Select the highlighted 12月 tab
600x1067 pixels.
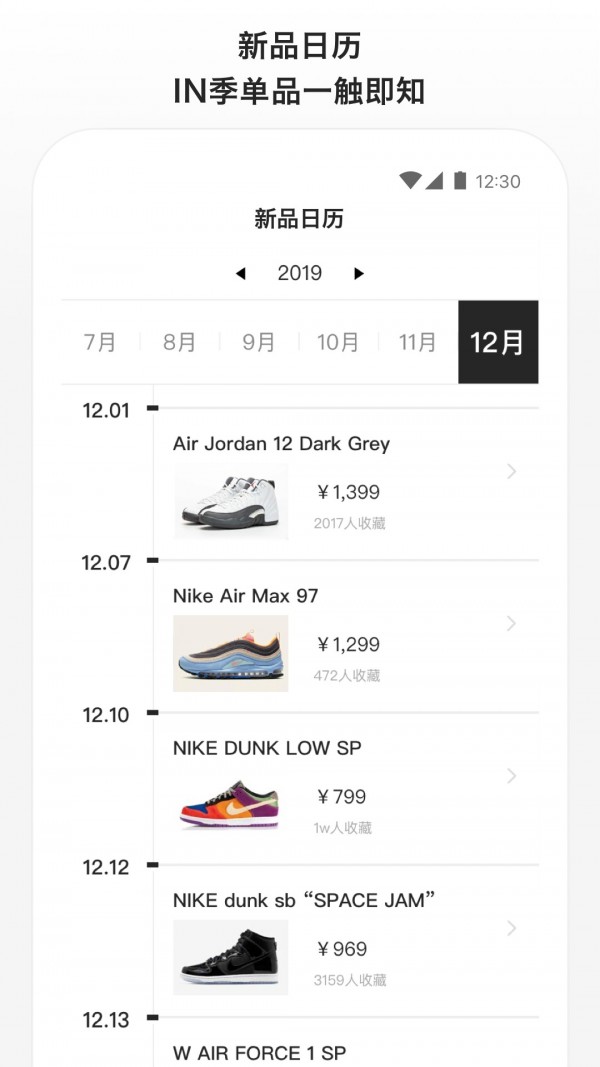point(498,340)
